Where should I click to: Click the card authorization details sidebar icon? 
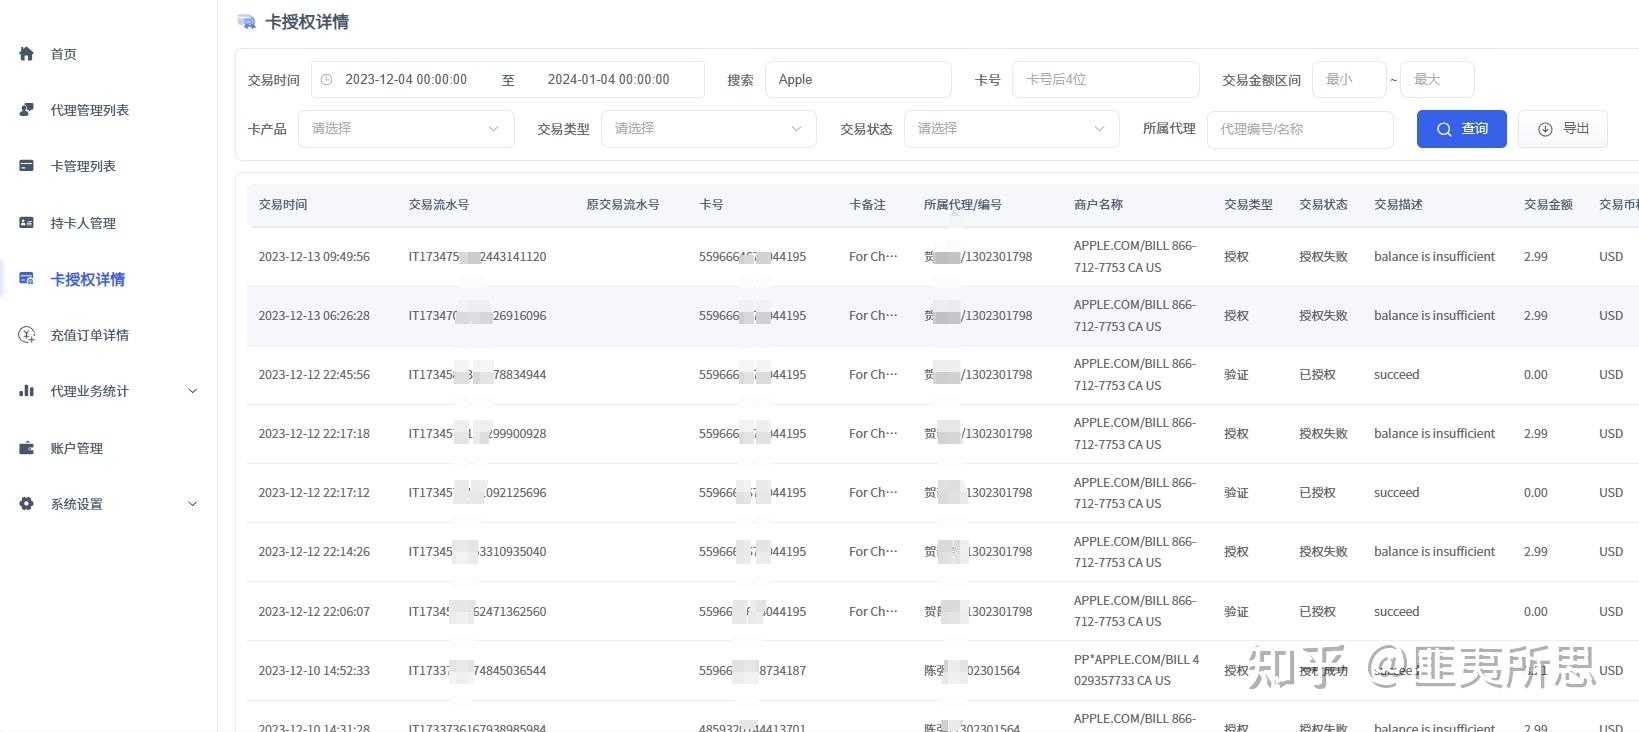click(27, 279)
